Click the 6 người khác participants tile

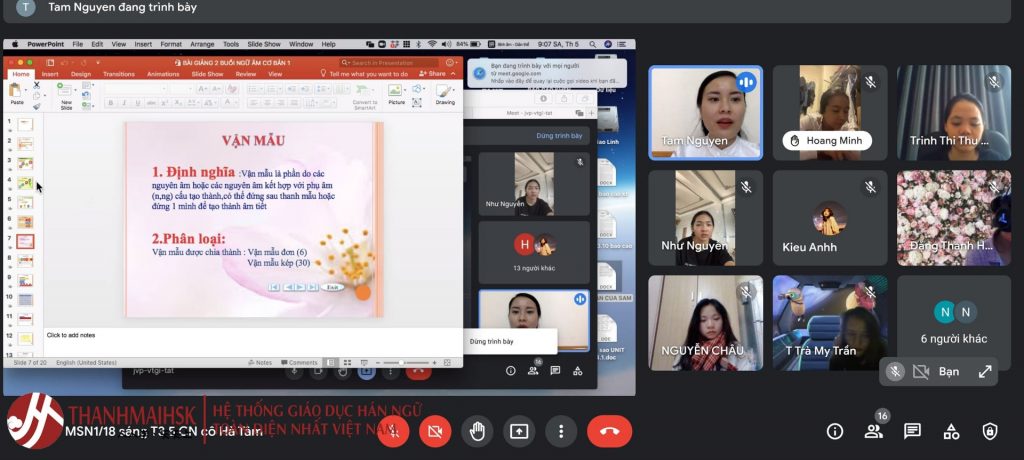pos(953,323)
